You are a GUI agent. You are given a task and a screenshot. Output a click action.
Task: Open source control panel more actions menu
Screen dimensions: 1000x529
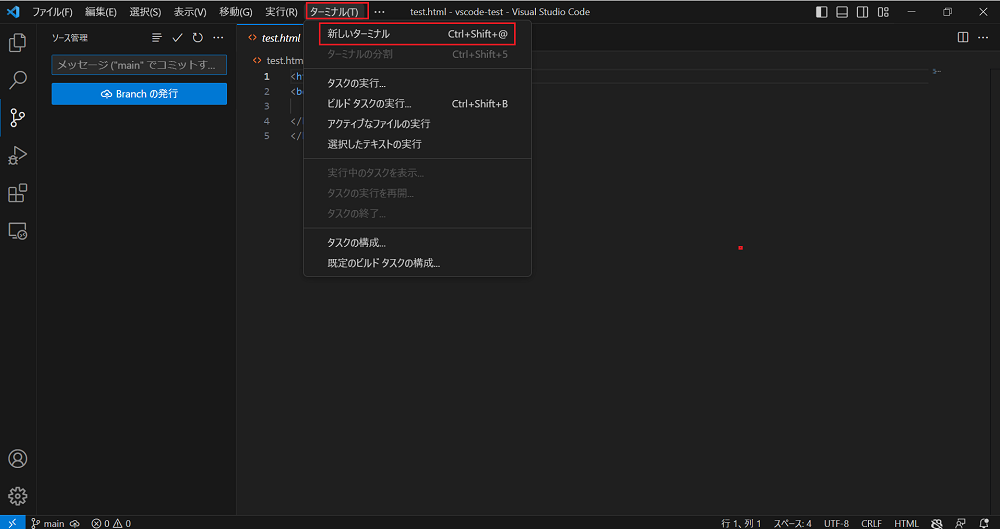pos(218,38)
